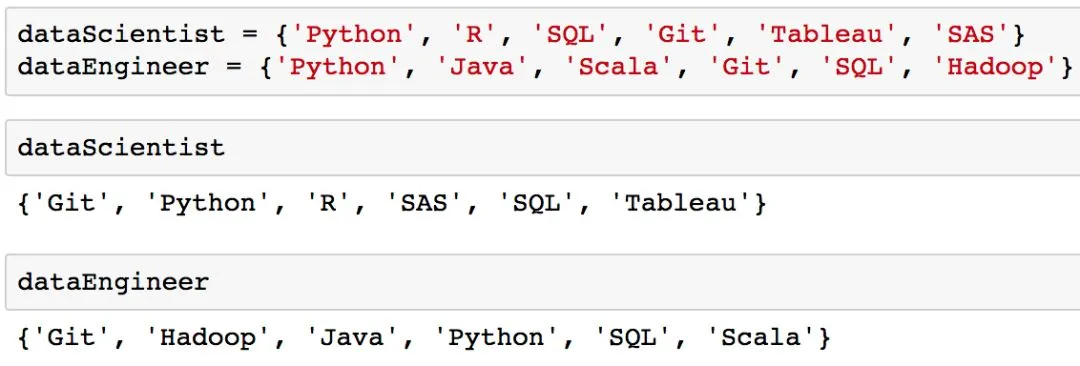Click the dataScientist variable name in first cell
Screen dimensions: 1080x366
[x=121, y=35]
